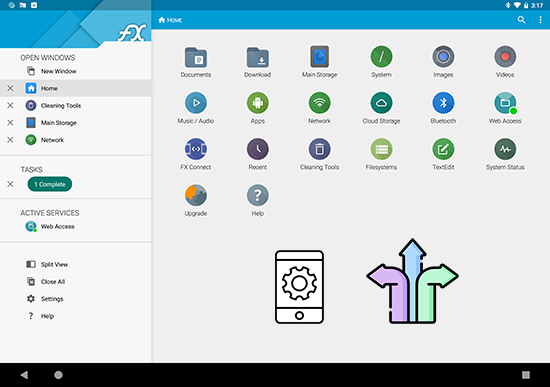
Task: Tap the Android recents button
Action: click(x=526, y=375)
